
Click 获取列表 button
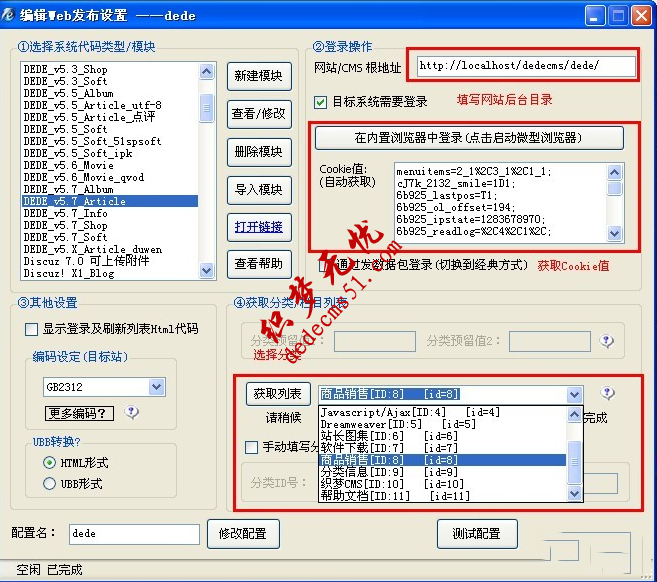[278, 393]
